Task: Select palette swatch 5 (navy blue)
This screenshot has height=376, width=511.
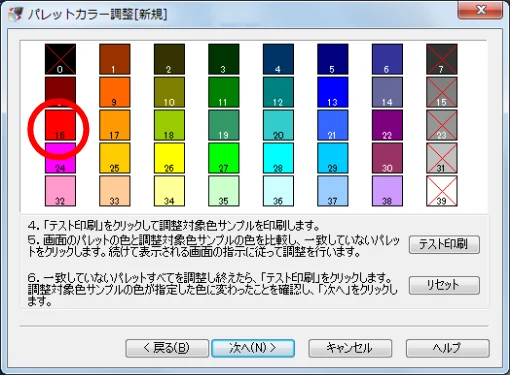Action: tap(333, 59)
